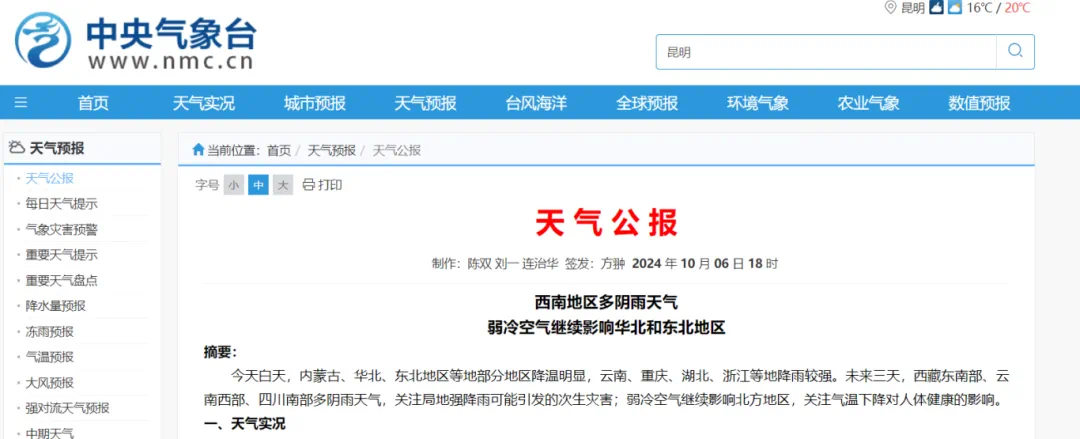
Task: Click the night weather icon in header
Action: [936, 8]
